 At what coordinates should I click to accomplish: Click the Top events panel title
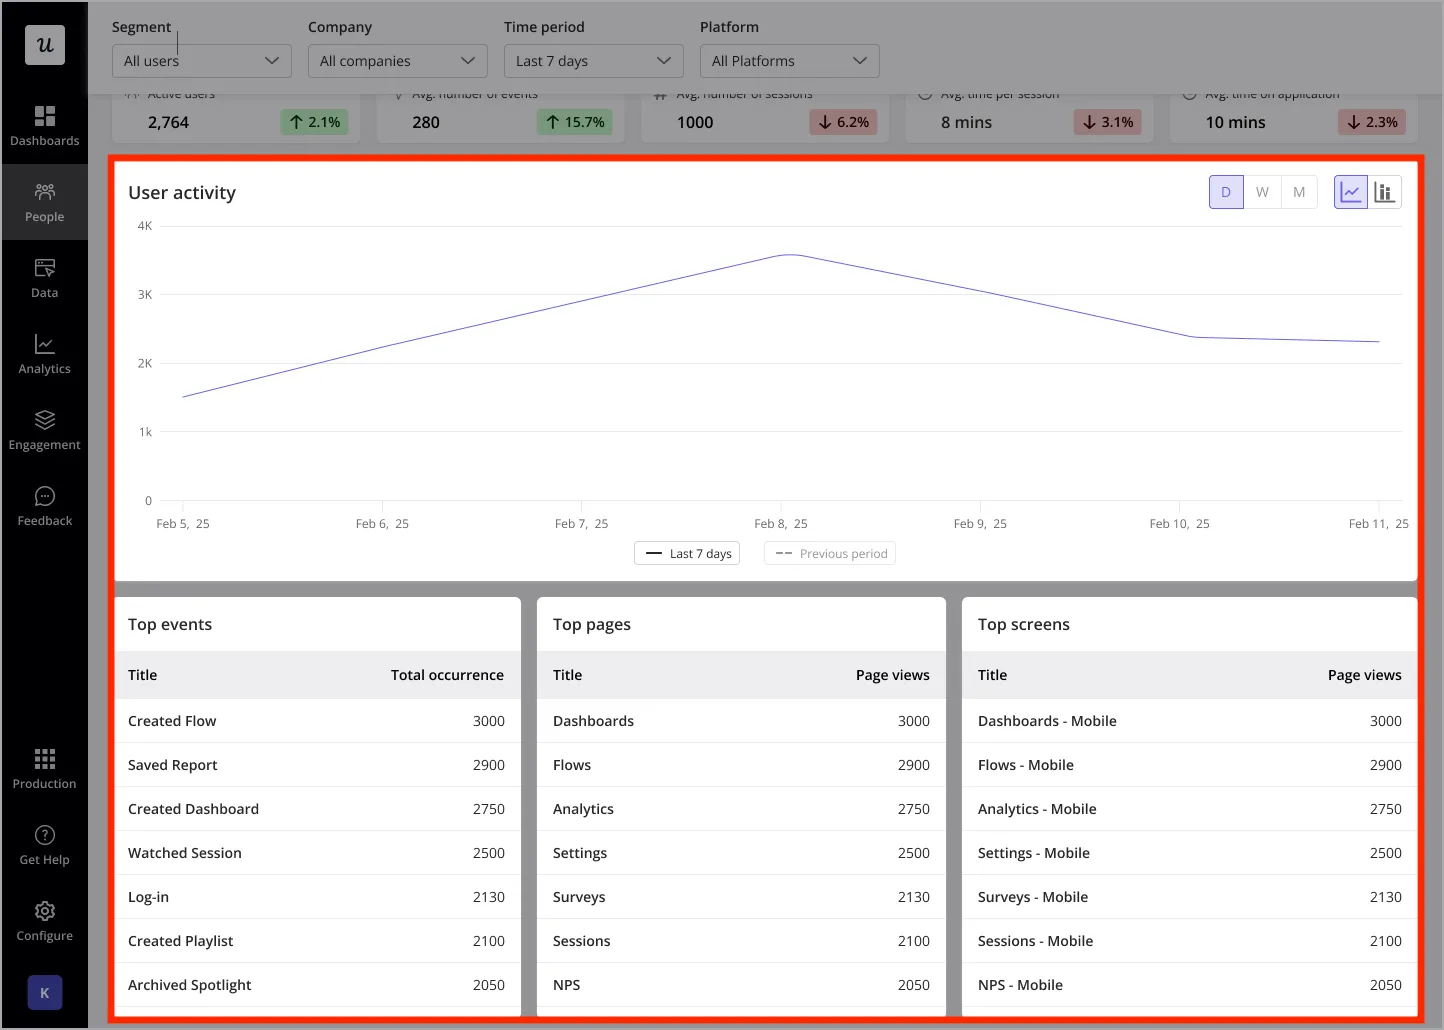[170, 625]
